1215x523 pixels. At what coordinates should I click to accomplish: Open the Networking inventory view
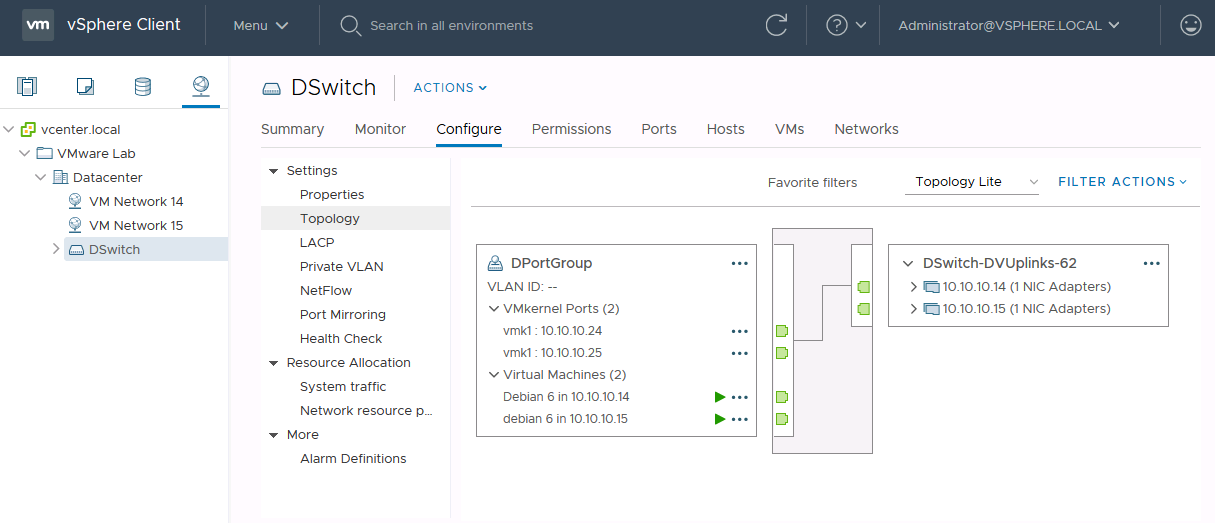(201, 86)
